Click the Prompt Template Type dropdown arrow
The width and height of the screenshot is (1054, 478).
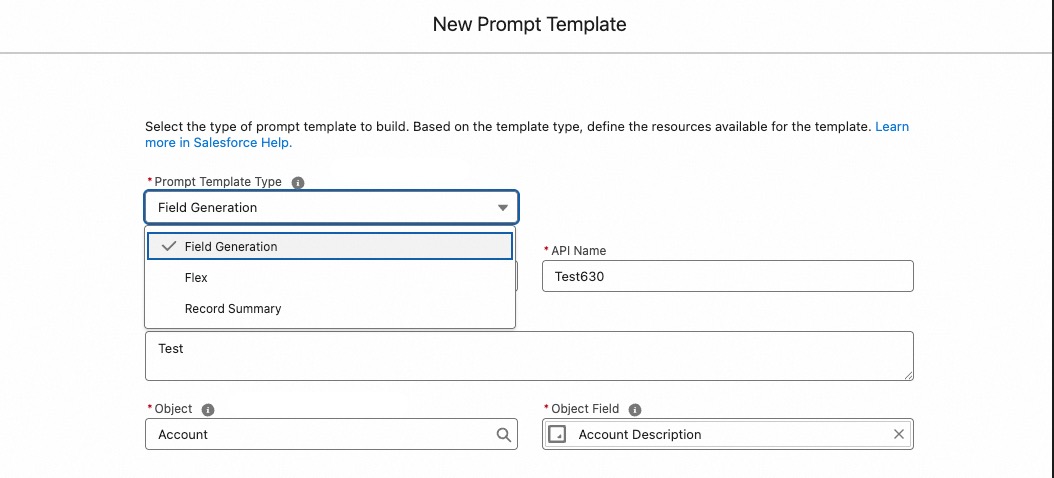(x=503, y=208)
